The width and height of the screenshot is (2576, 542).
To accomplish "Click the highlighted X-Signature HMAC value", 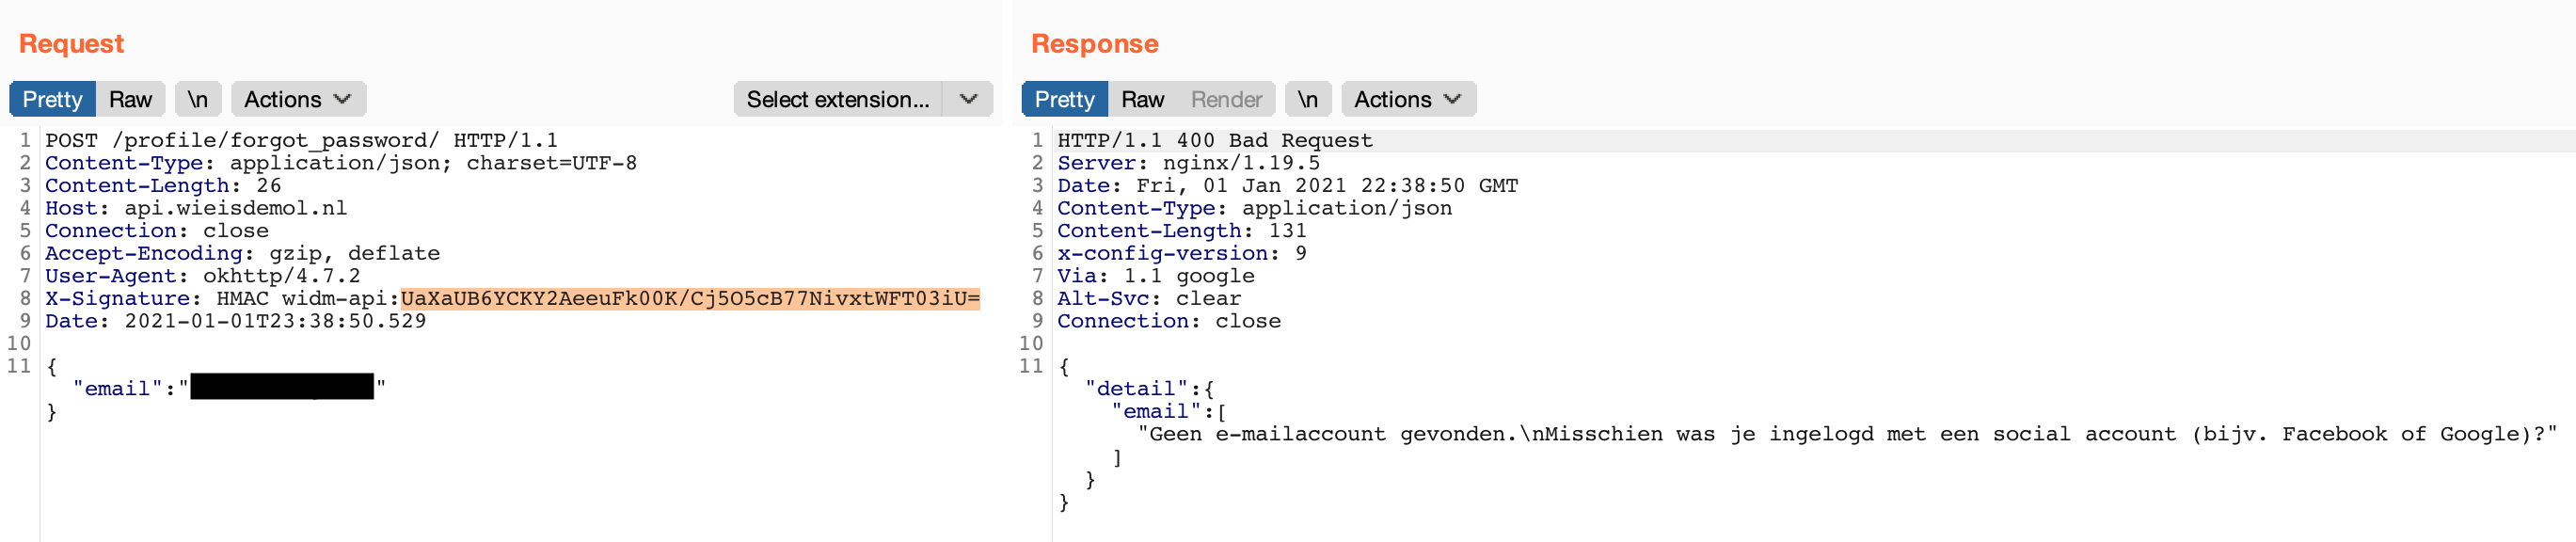I will [x=690, y=298].
